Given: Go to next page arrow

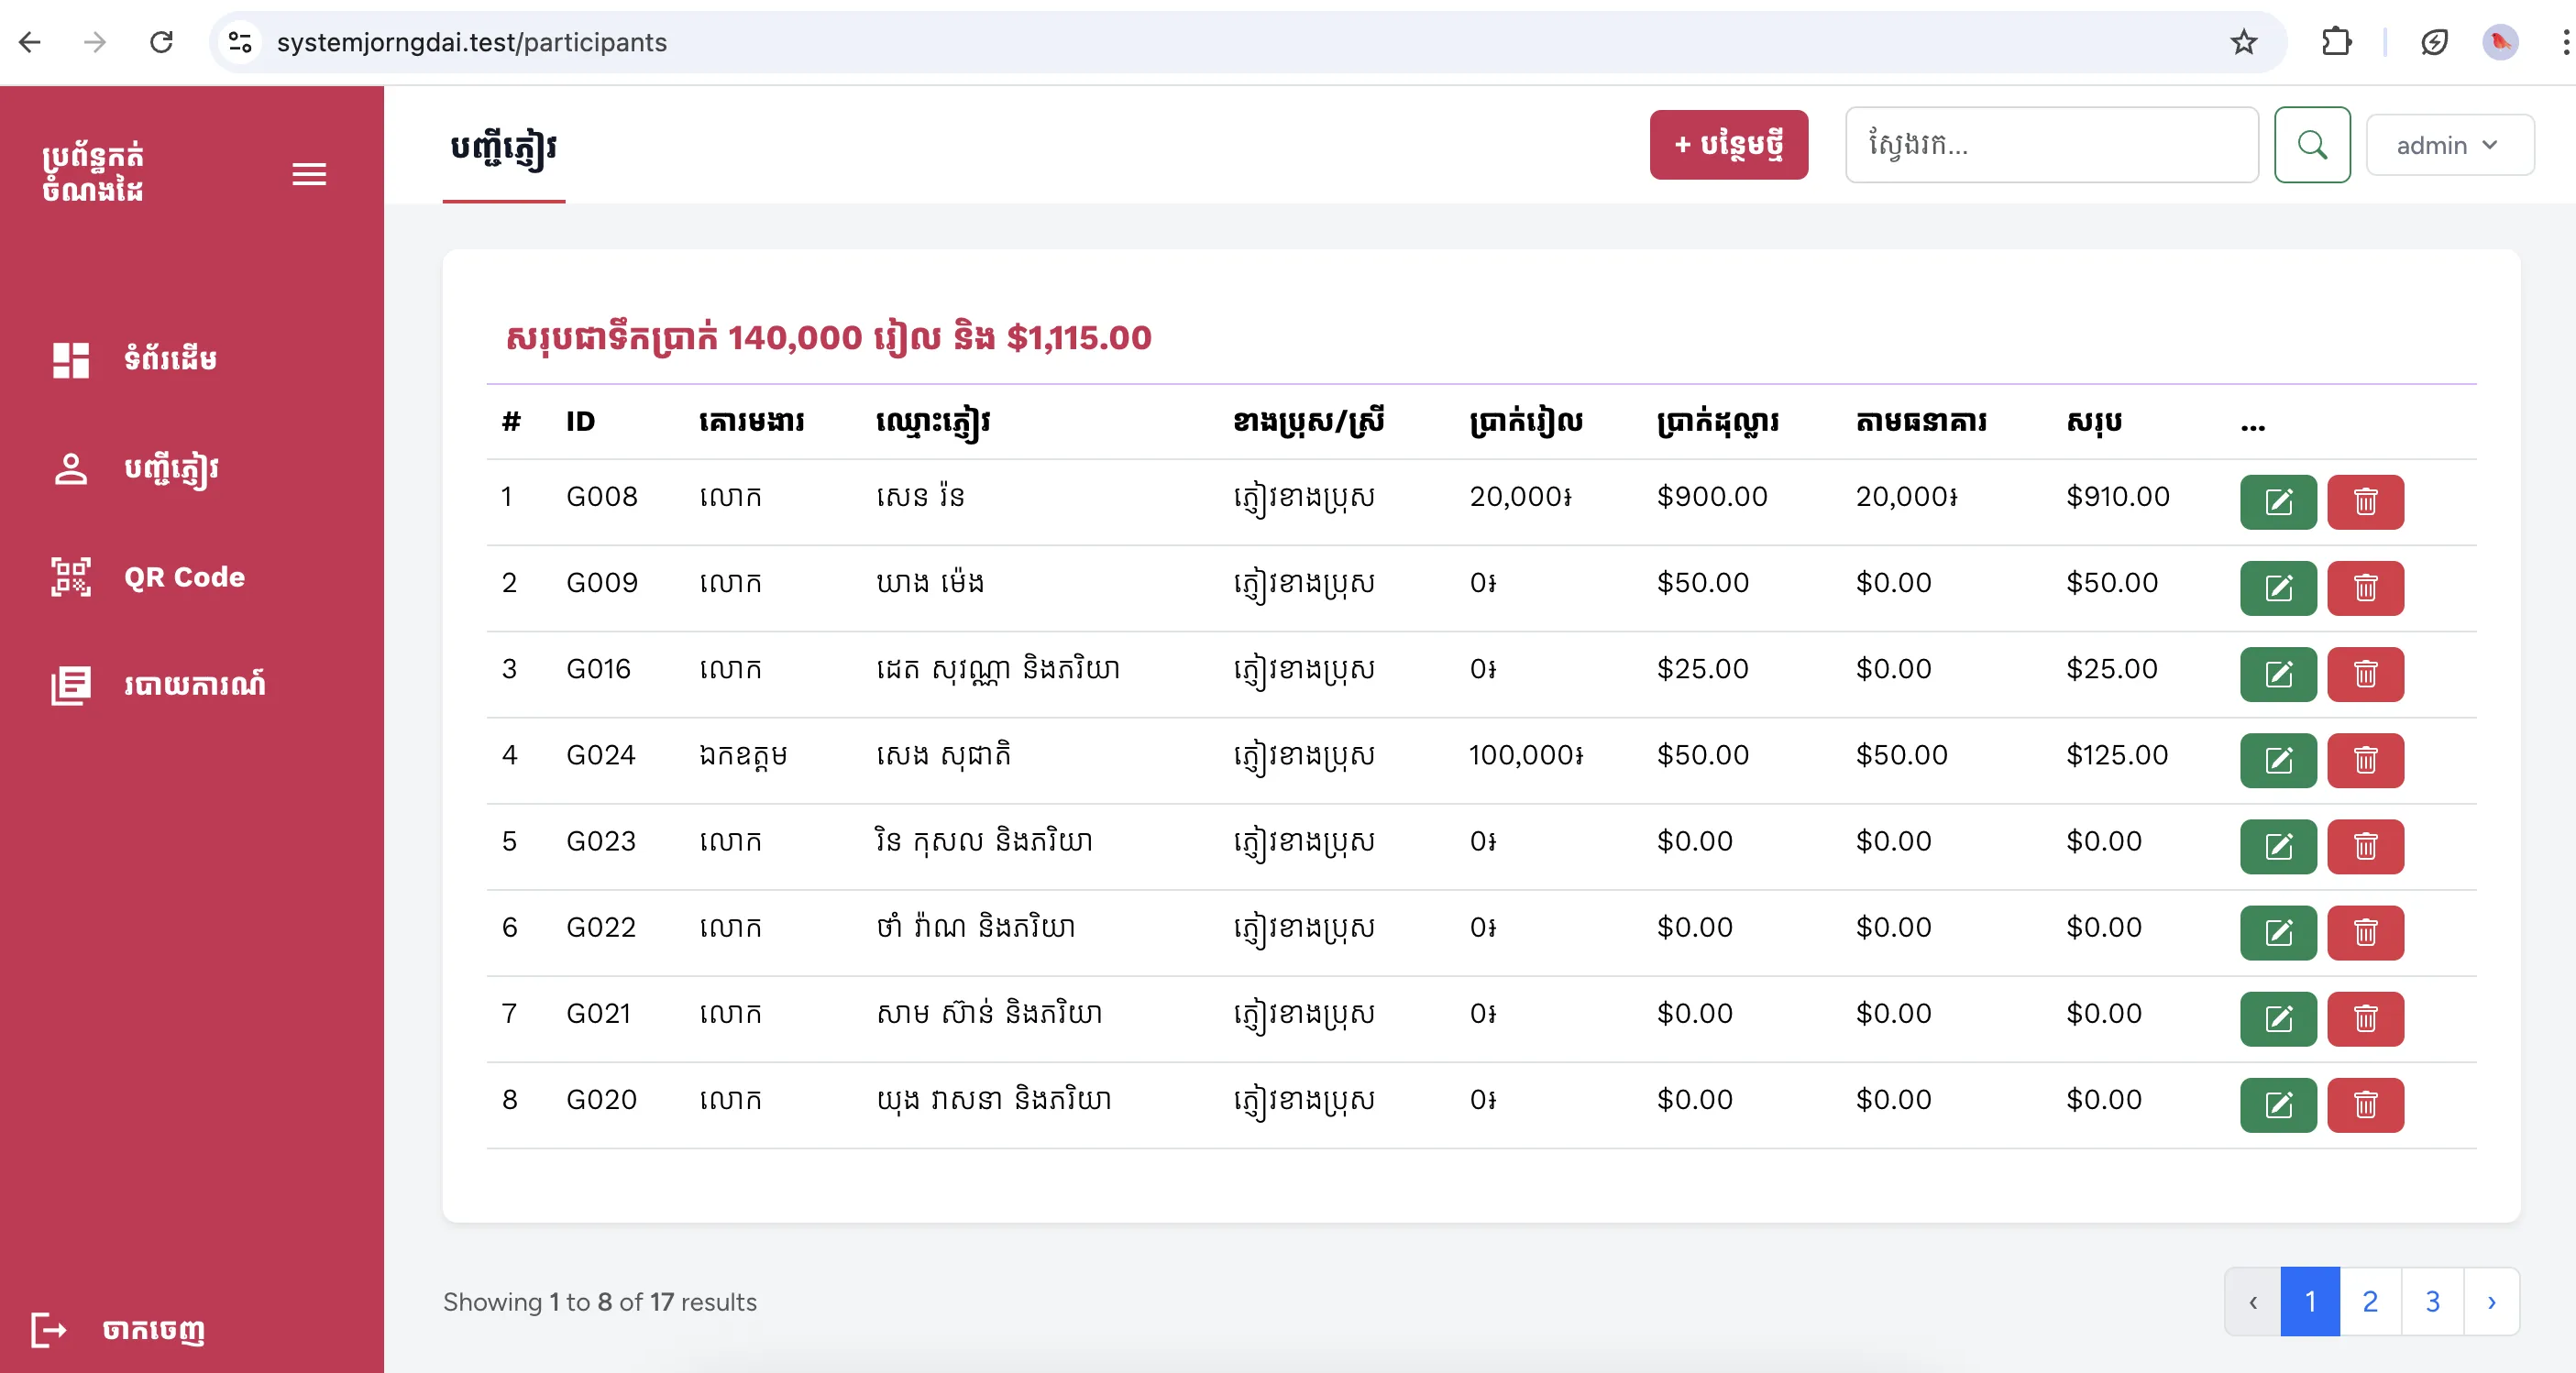Looking at the screenshot, I should tap(2491, 1301).
